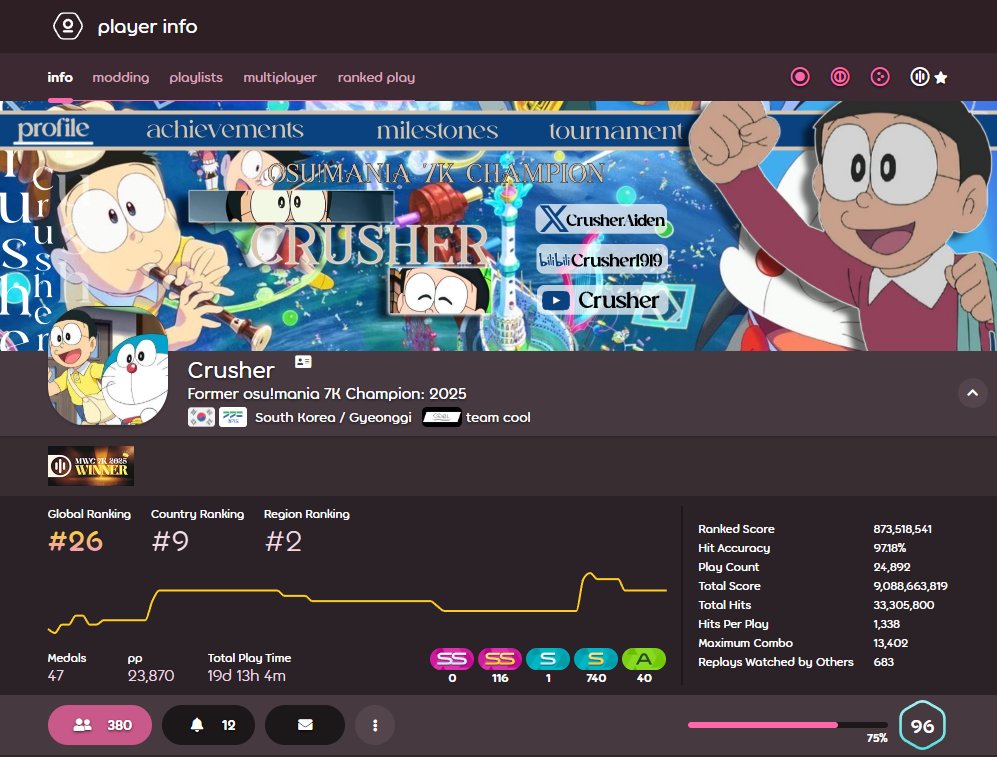
Task: Open the player info header icon
Action: coord(67,26)
